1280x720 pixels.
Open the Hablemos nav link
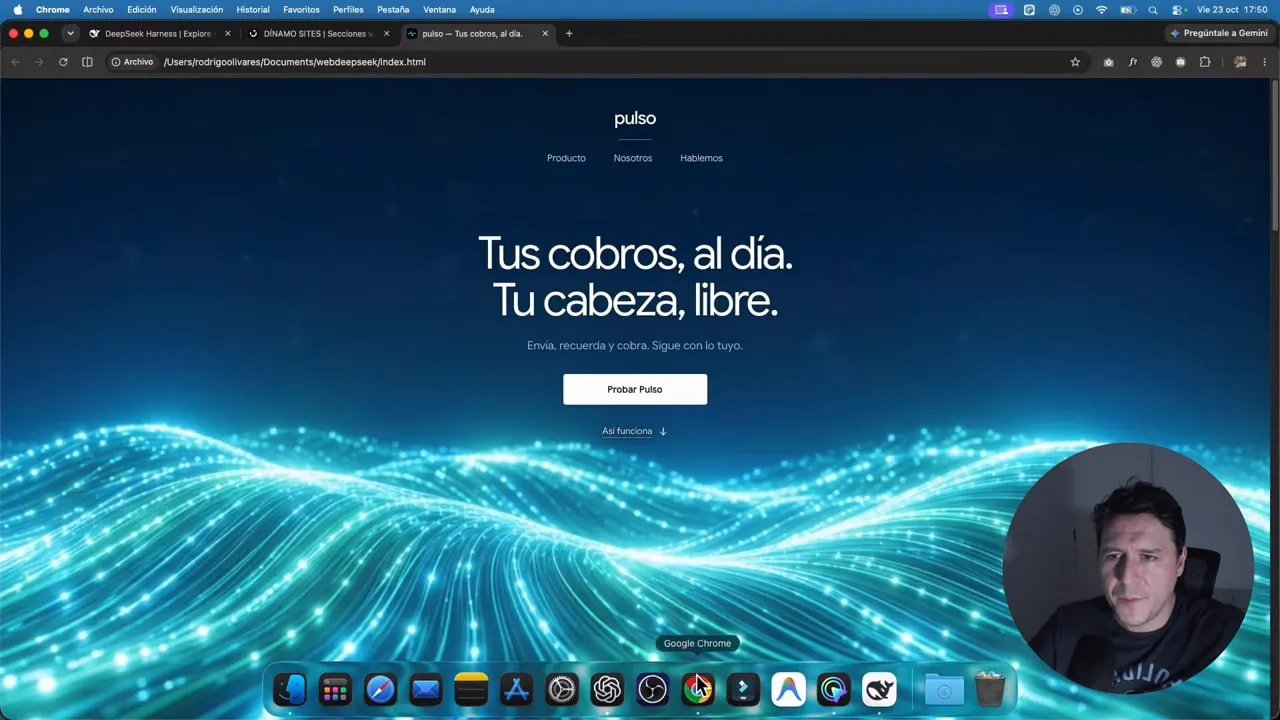(x=701, y=158)
